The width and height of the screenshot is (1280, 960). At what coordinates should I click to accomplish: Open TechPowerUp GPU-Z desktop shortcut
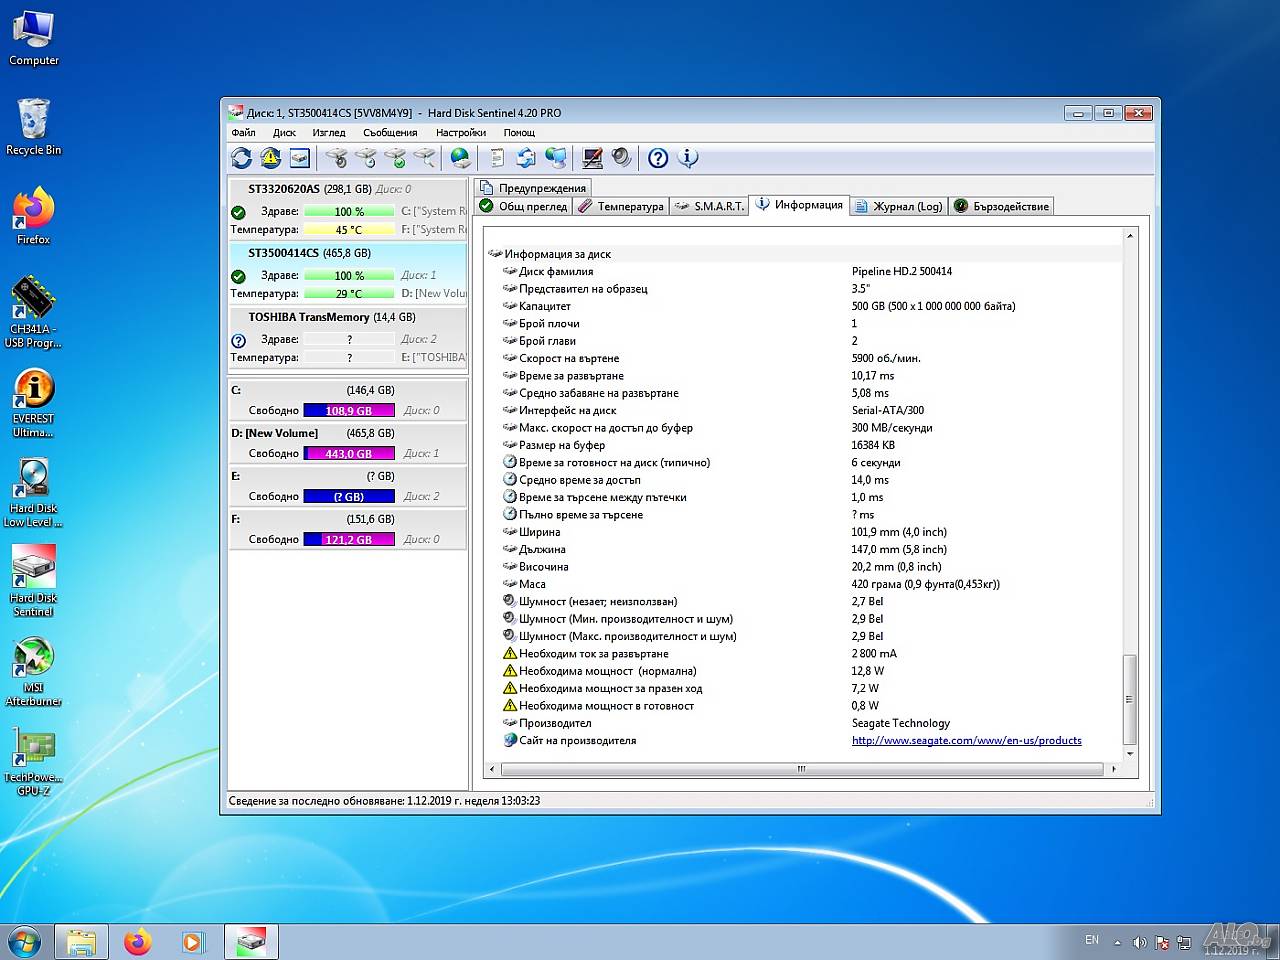pos(33,761)
